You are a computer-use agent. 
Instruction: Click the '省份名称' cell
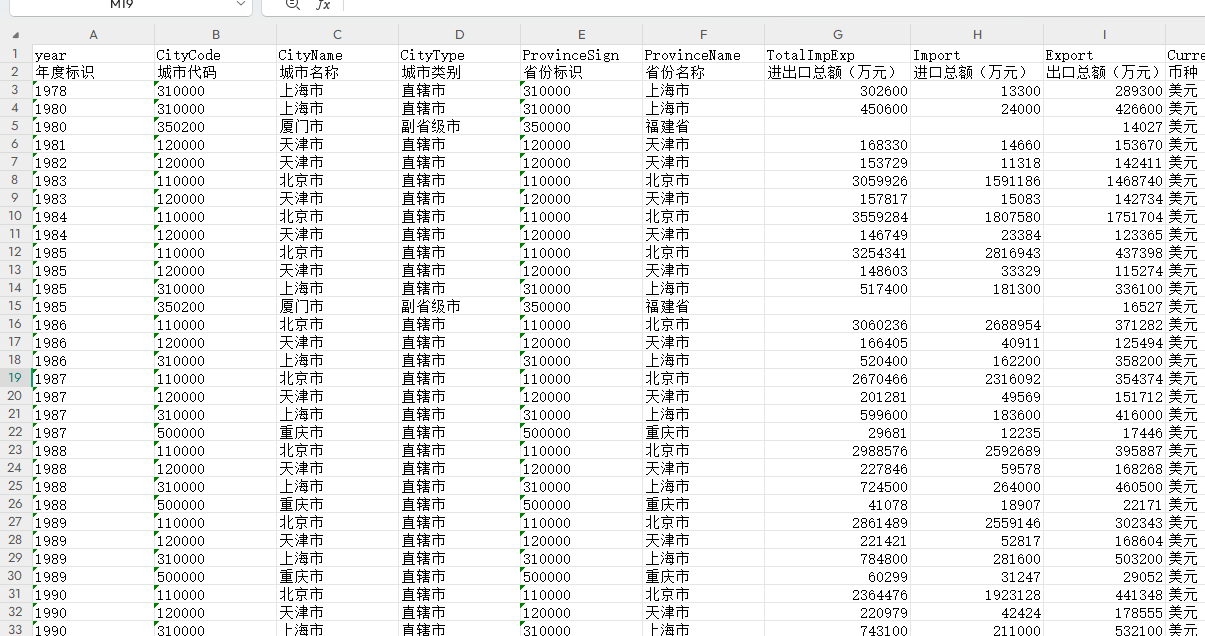pos(703,73)
